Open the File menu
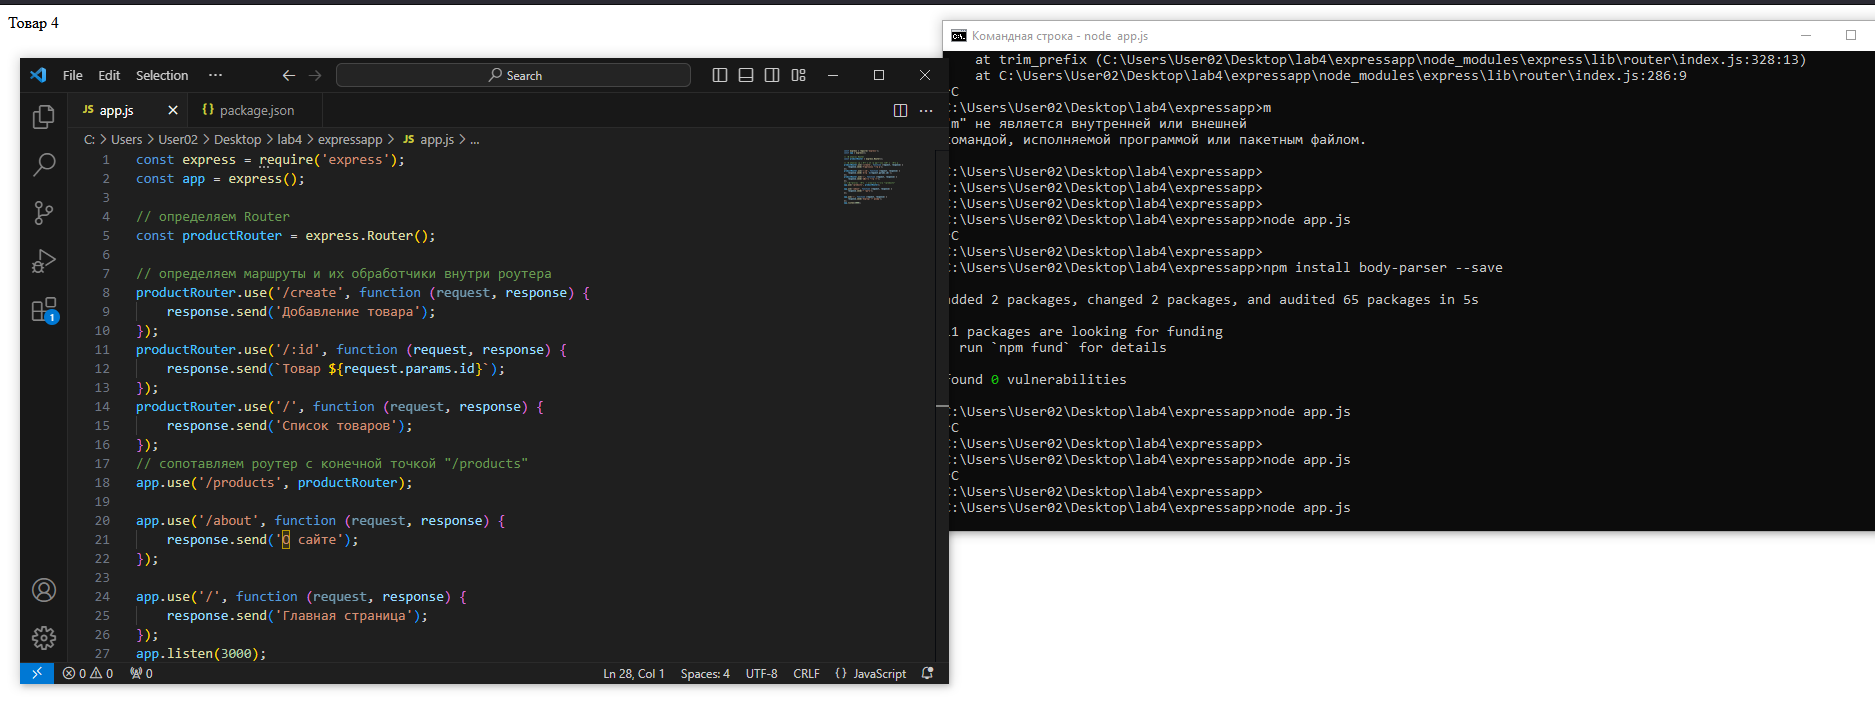The height and width of the screenshot is (713, 1875). 72,75
